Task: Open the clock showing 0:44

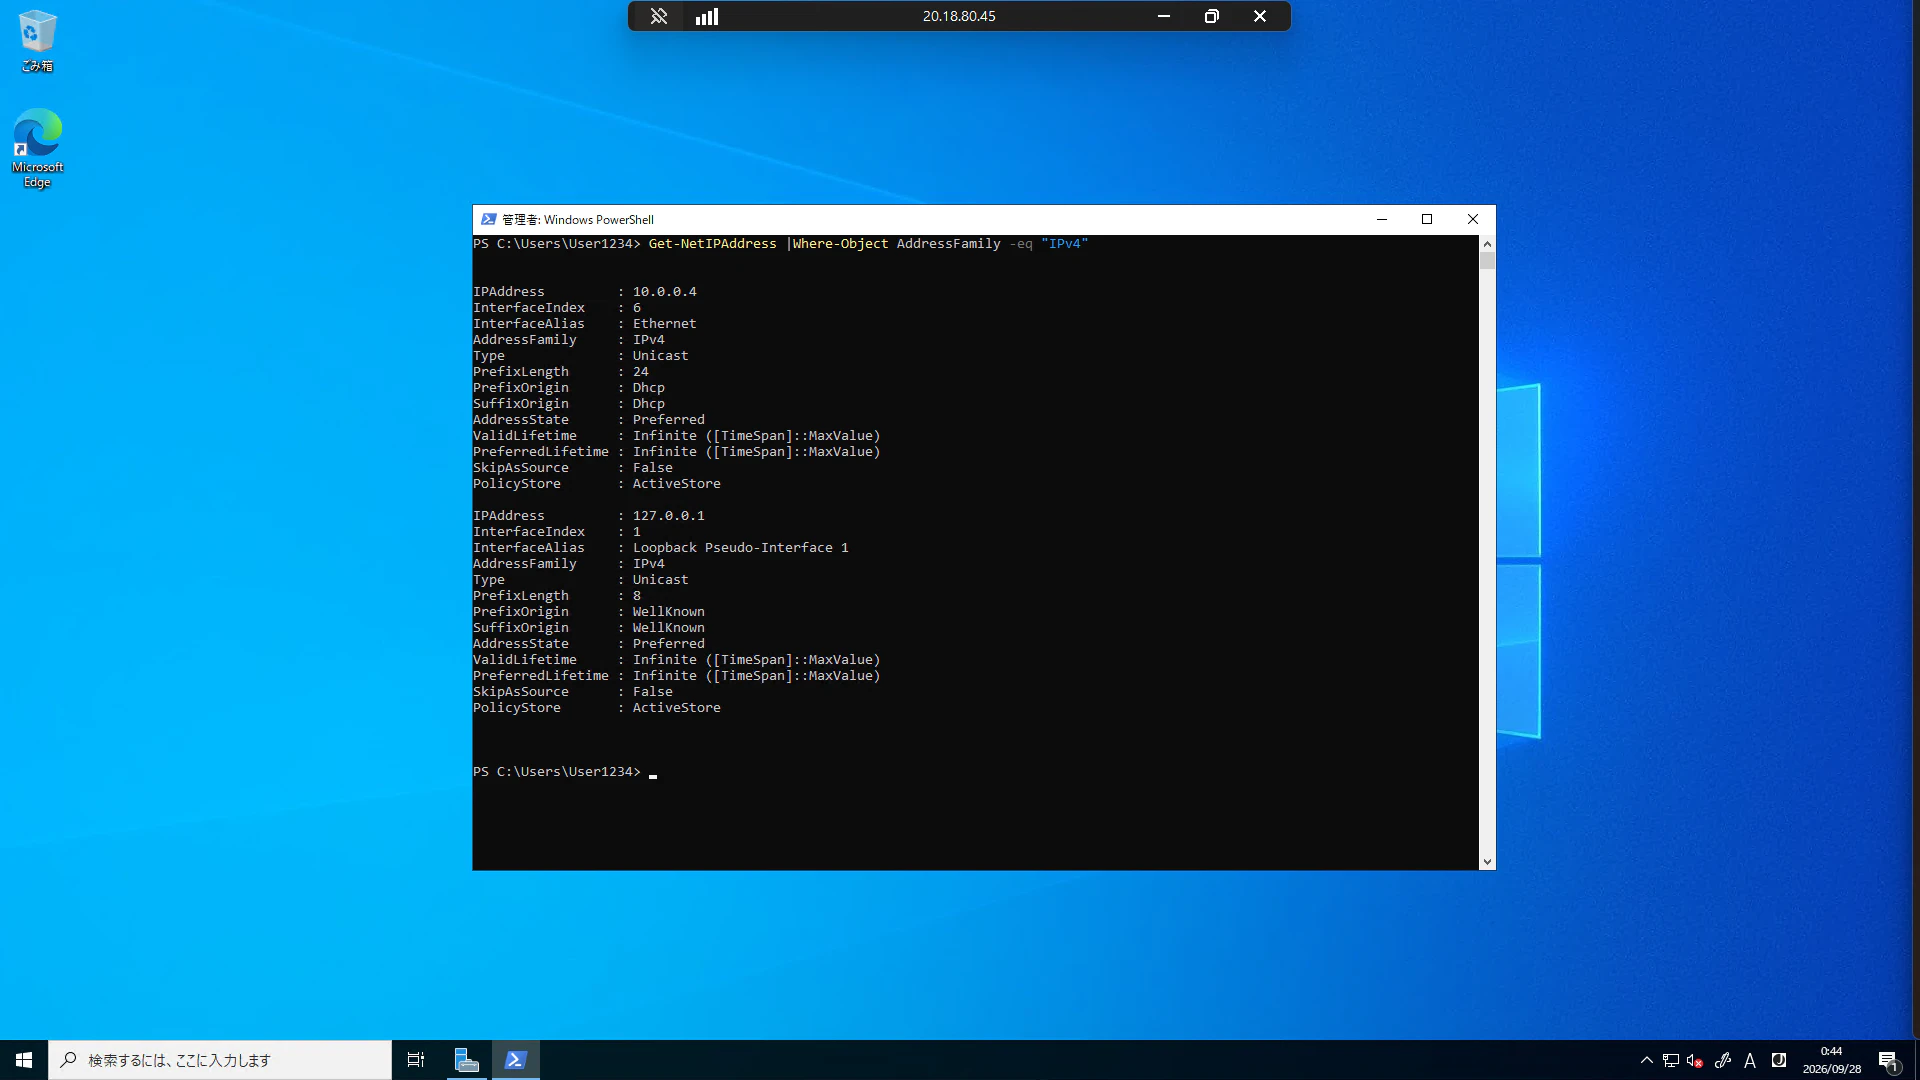Action: coord(1831,1060)
